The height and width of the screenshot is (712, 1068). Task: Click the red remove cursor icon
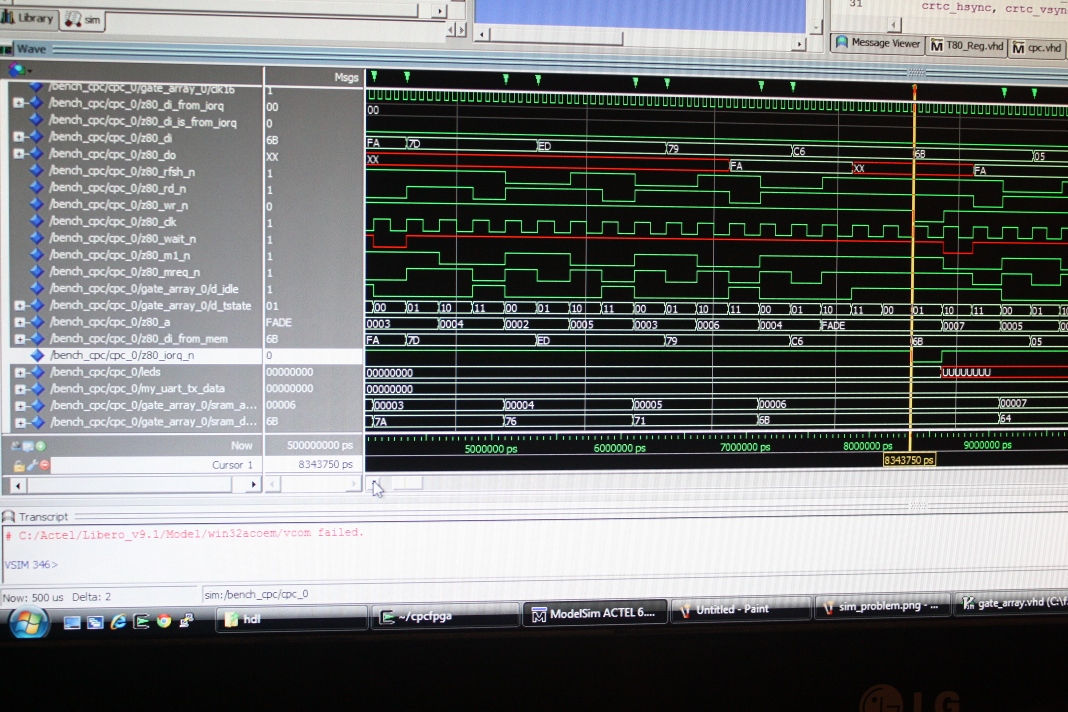click(x=44, y=465)
